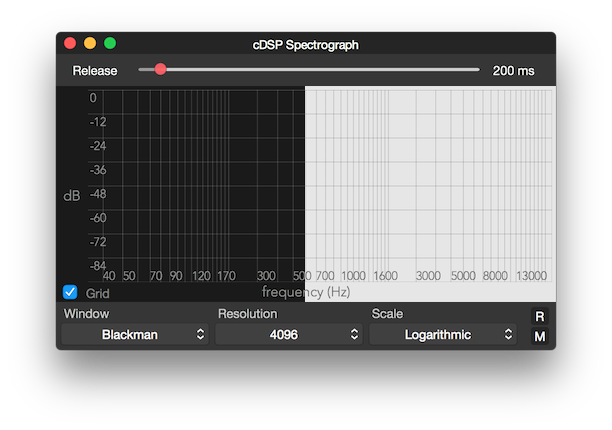
Task: Select the 200 ms release value
Action: (513, 71)
